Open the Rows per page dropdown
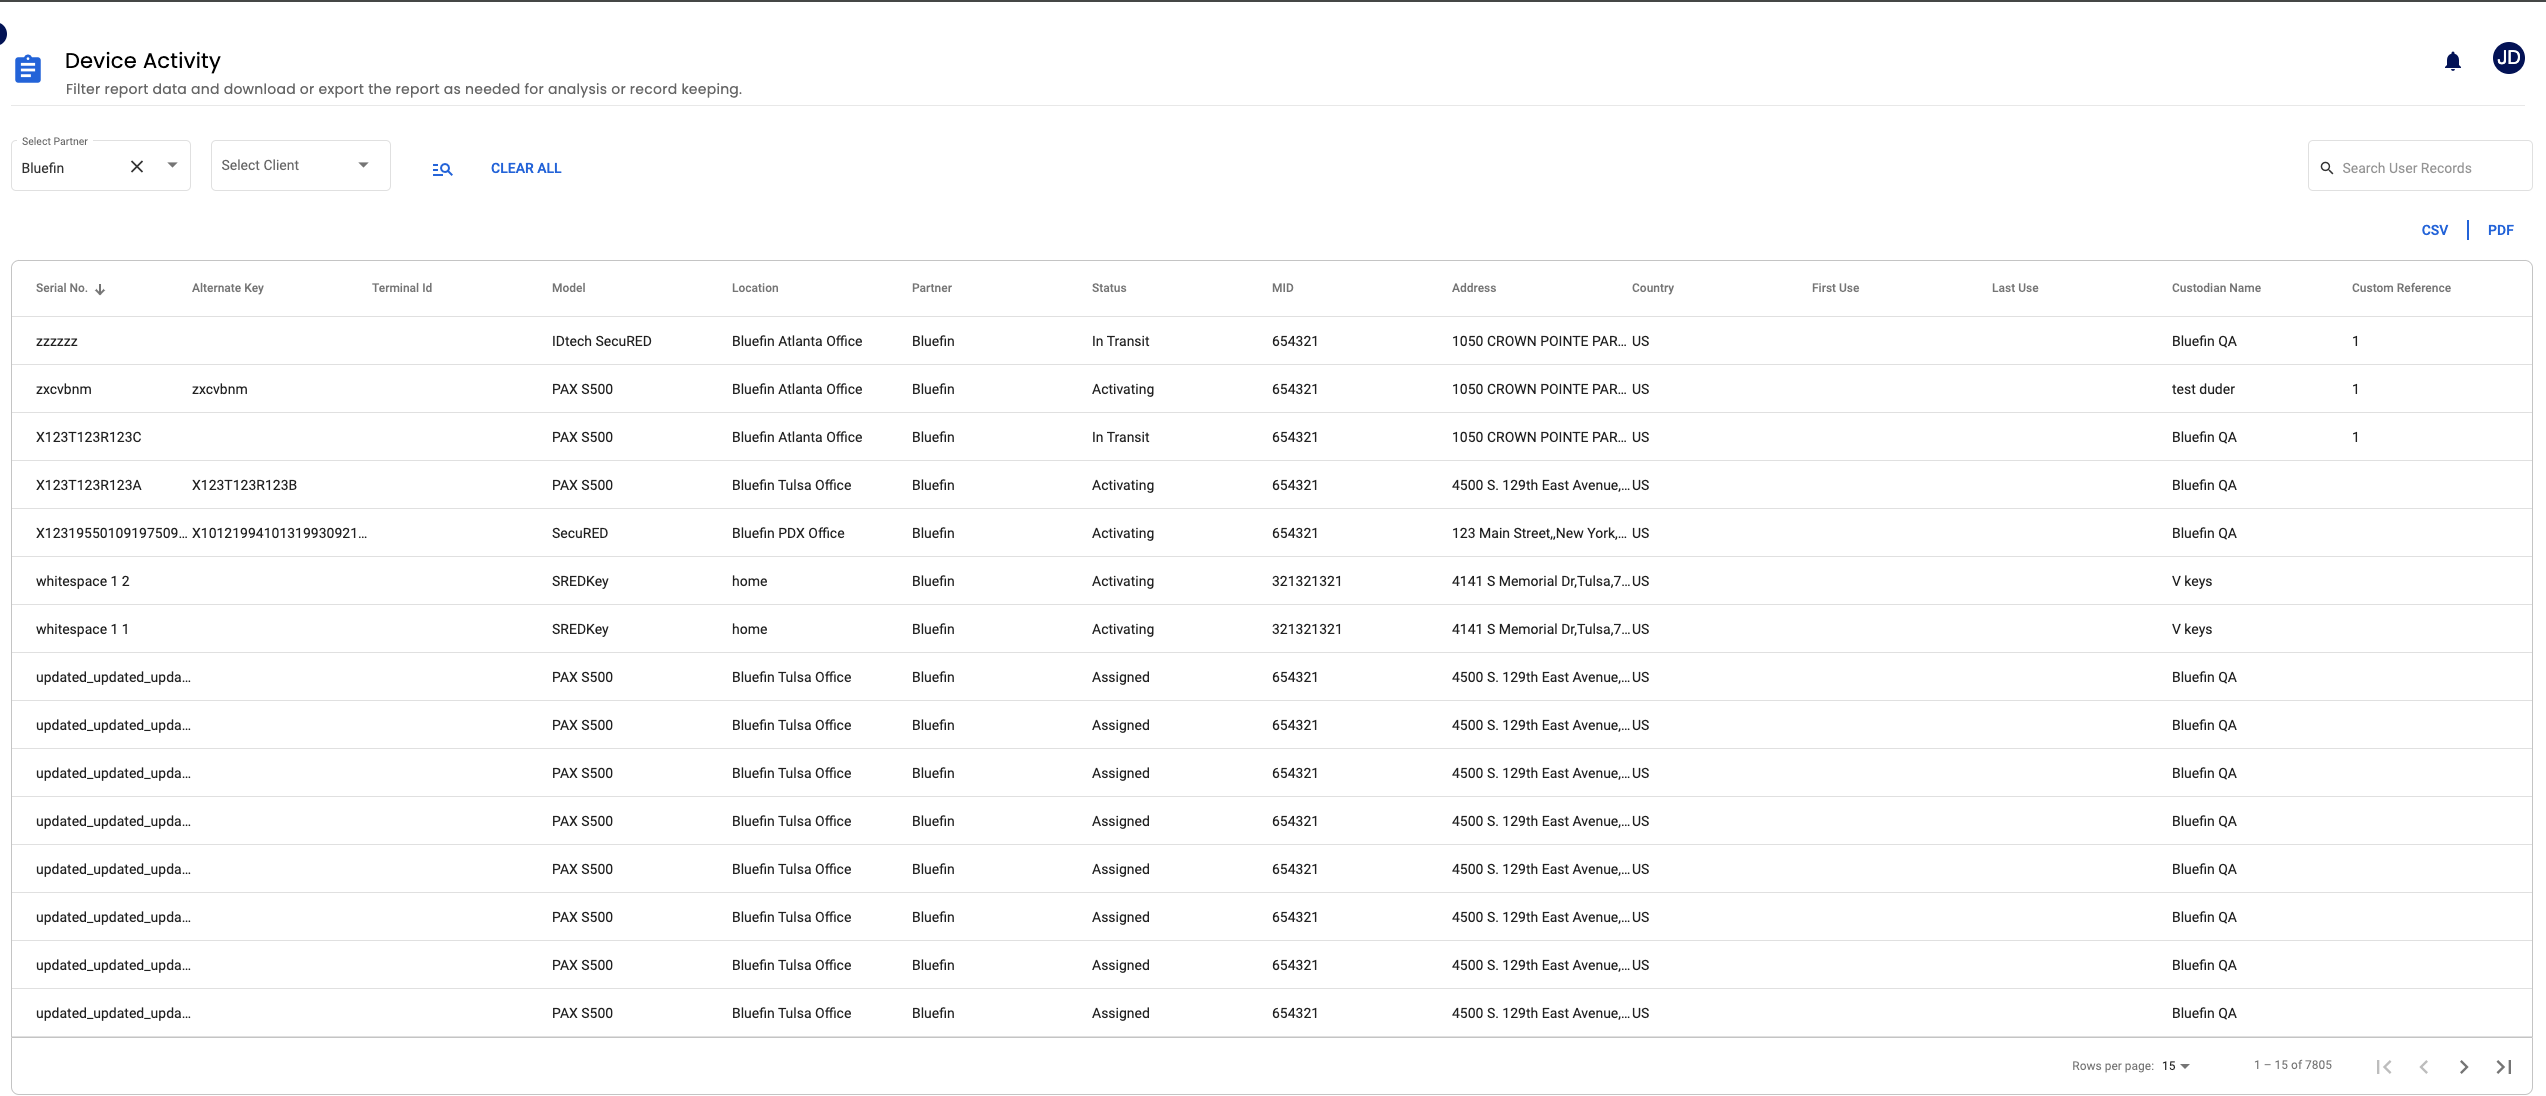The width and height of the screenshot is (2546, 1096). click(x=2176, y=1066)
